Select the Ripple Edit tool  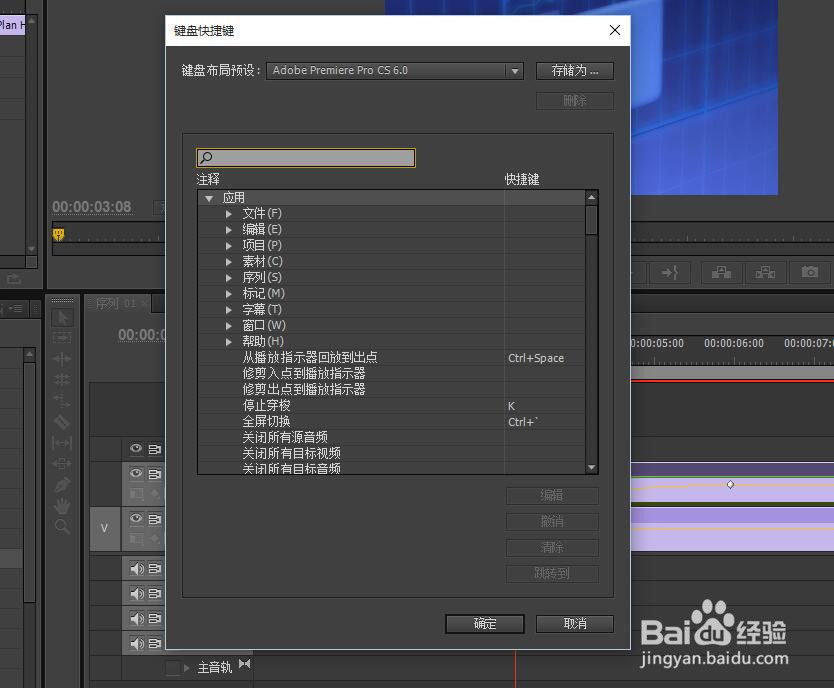point(62,359)
